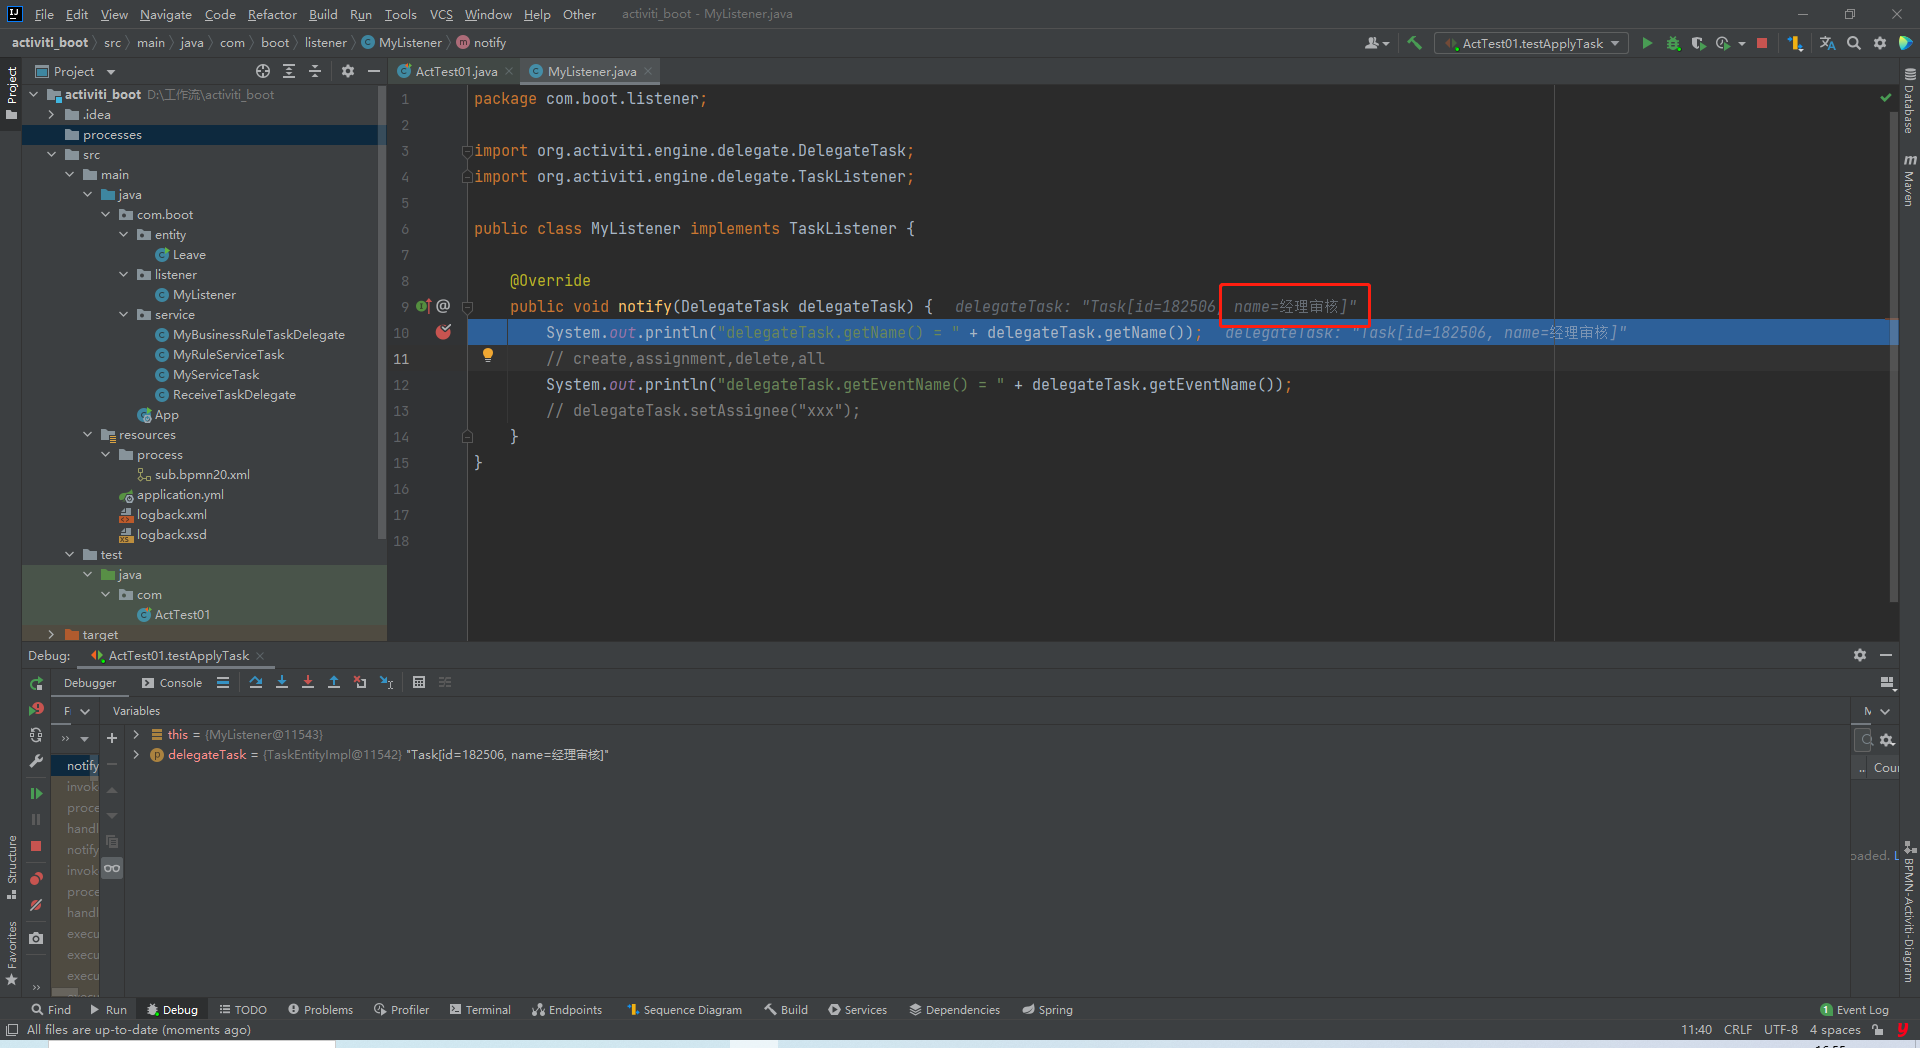
Task: Toggle the read-only lock icon in the status bar
Action: point(1877,1029)
